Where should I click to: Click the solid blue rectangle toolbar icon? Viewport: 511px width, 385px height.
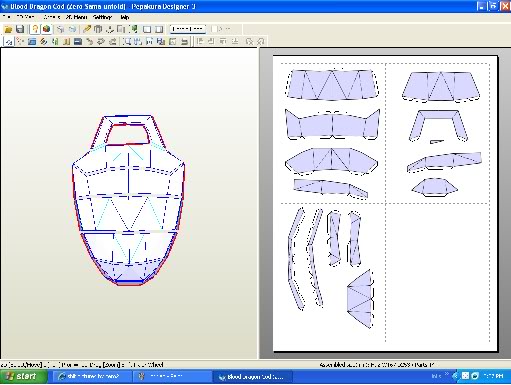78,42
